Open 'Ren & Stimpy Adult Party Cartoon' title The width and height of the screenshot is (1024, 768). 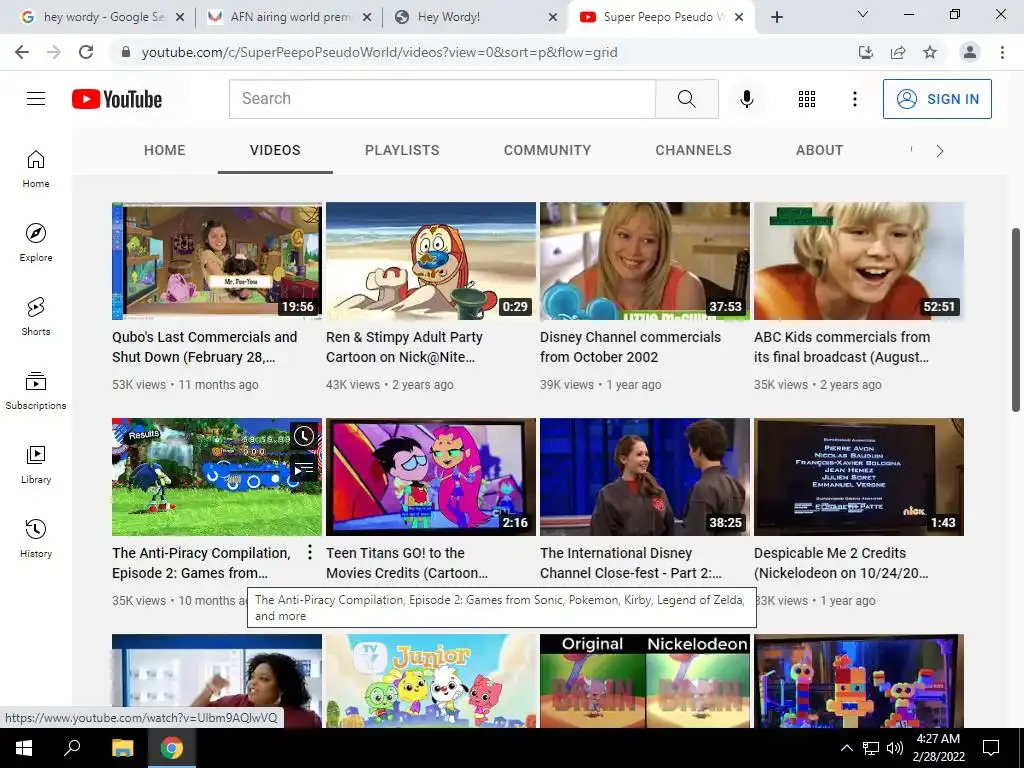pos(404,347)
